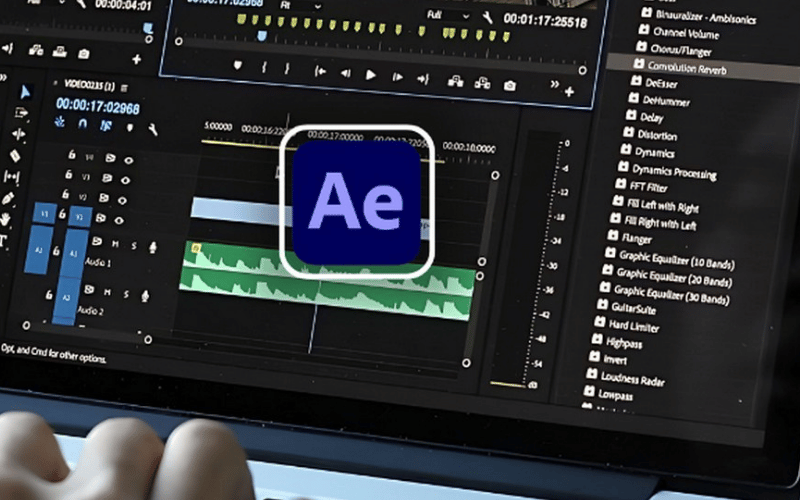The height and width of the screenshot is (500, 800).
Task: Toggle Linked Selection in timeline
Action: click(106, 125)
